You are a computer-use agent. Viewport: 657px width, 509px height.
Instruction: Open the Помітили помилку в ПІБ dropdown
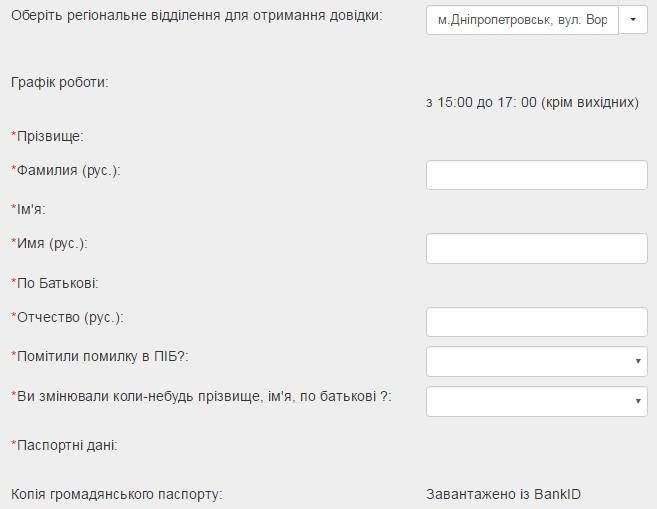537,361
